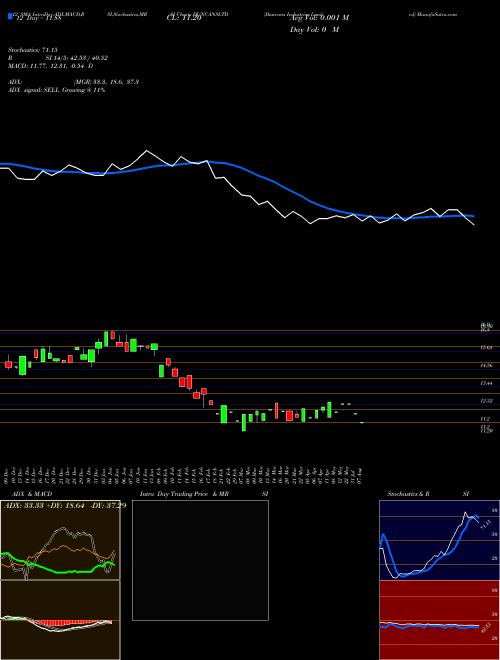Click the 13.44 price axis label
This screenshot has width=500, height=660.
[486, 383]
